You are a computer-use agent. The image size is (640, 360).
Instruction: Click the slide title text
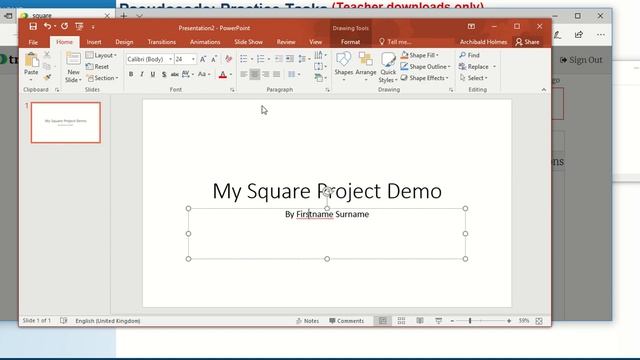point(327,191)
